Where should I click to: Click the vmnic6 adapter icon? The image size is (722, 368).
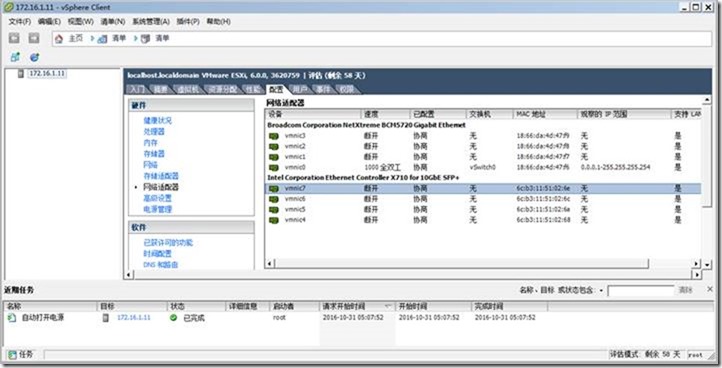[274, 199]
